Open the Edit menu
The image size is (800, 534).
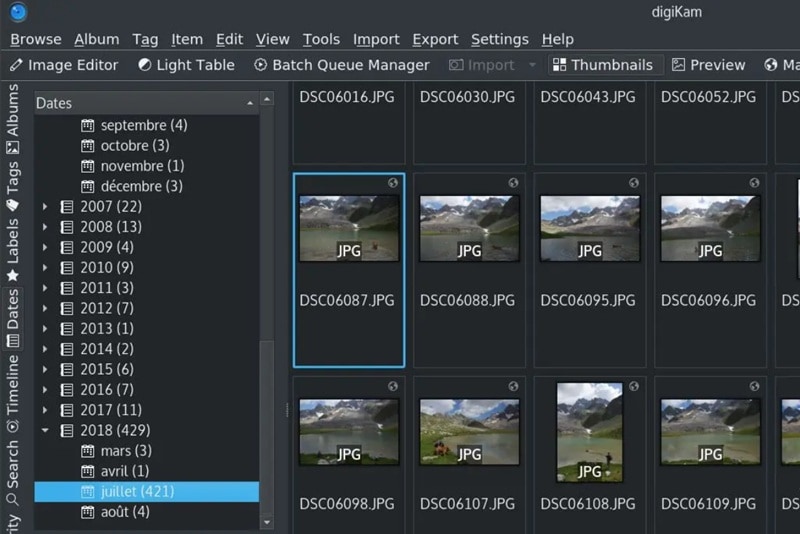point(229,39)
